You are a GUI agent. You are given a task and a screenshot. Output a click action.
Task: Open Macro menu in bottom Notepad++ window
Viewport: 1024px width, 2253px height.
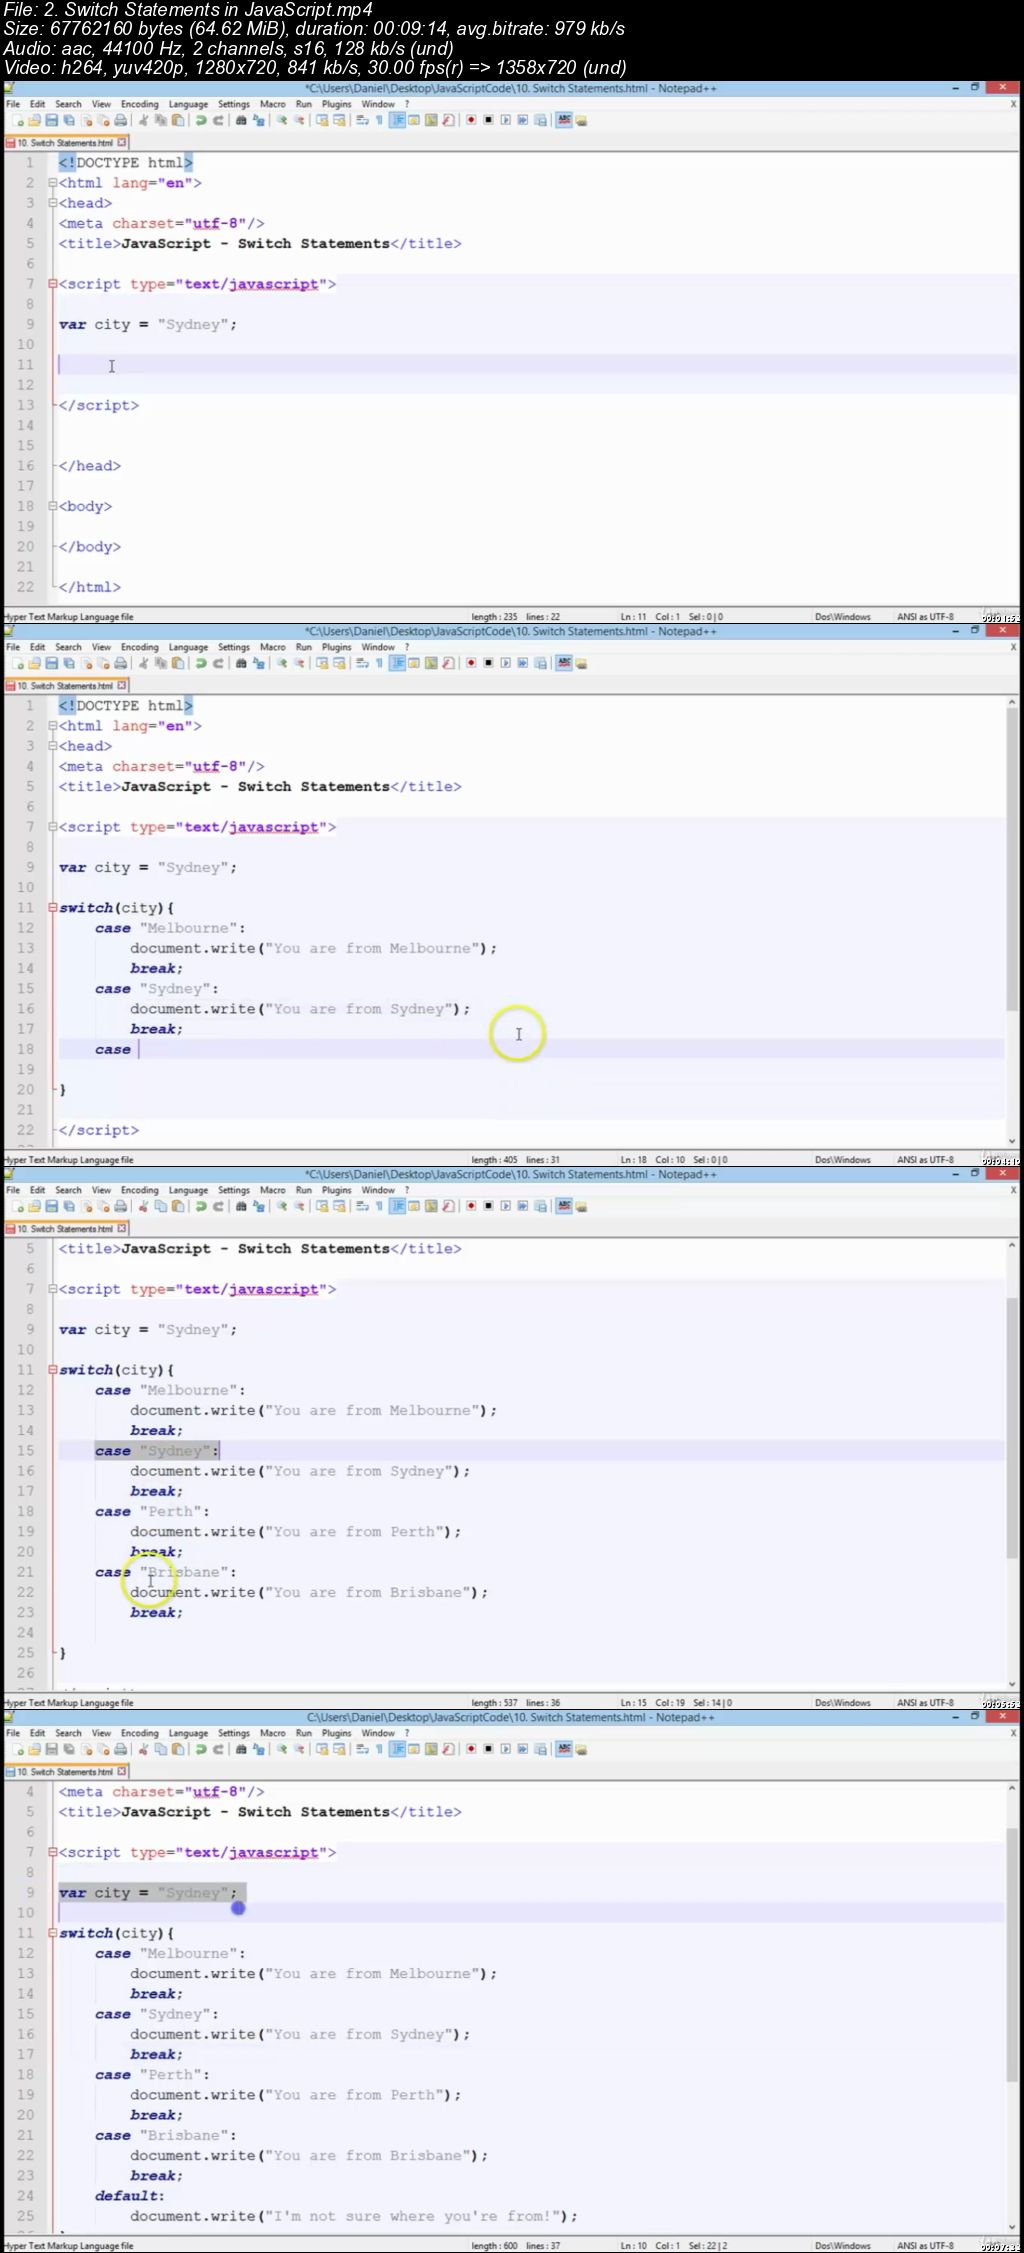click(272, 1733)
